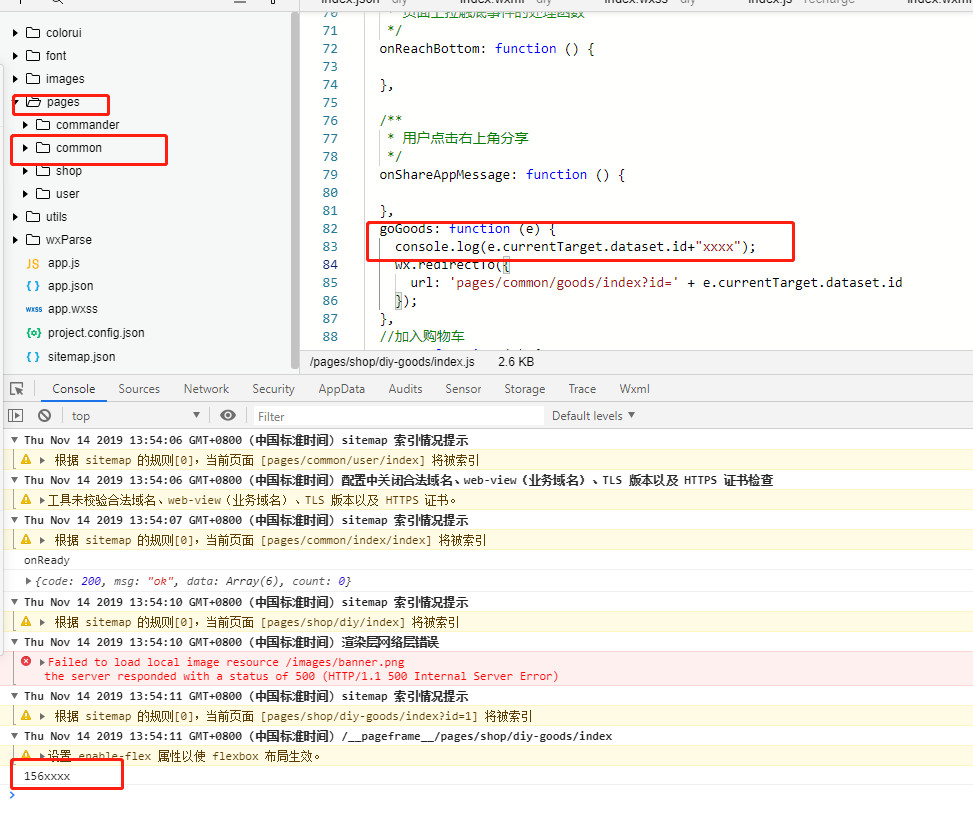
Task: Open the top execution context dropdown
Action: tap(135, 416)
